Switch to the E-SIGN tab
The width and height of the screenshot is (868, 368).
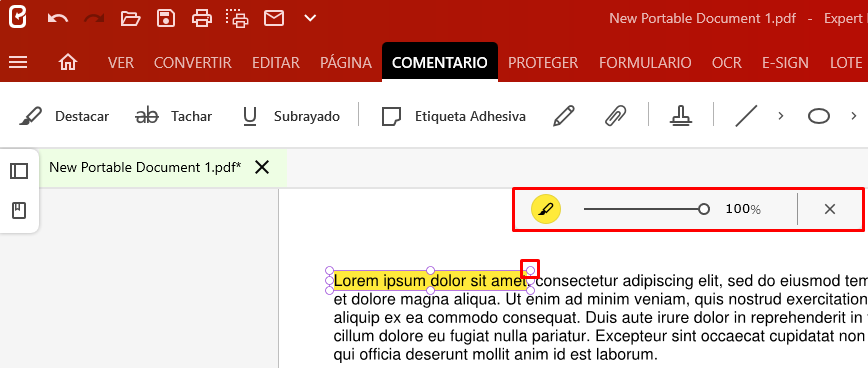pos(785,63)
